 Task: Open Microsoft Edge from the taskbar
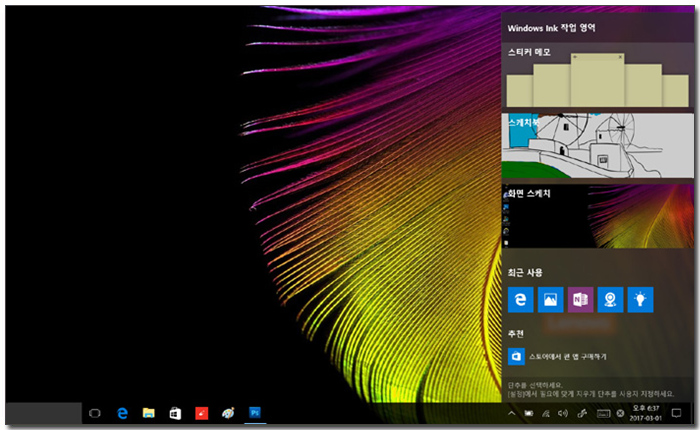(122, 412)
